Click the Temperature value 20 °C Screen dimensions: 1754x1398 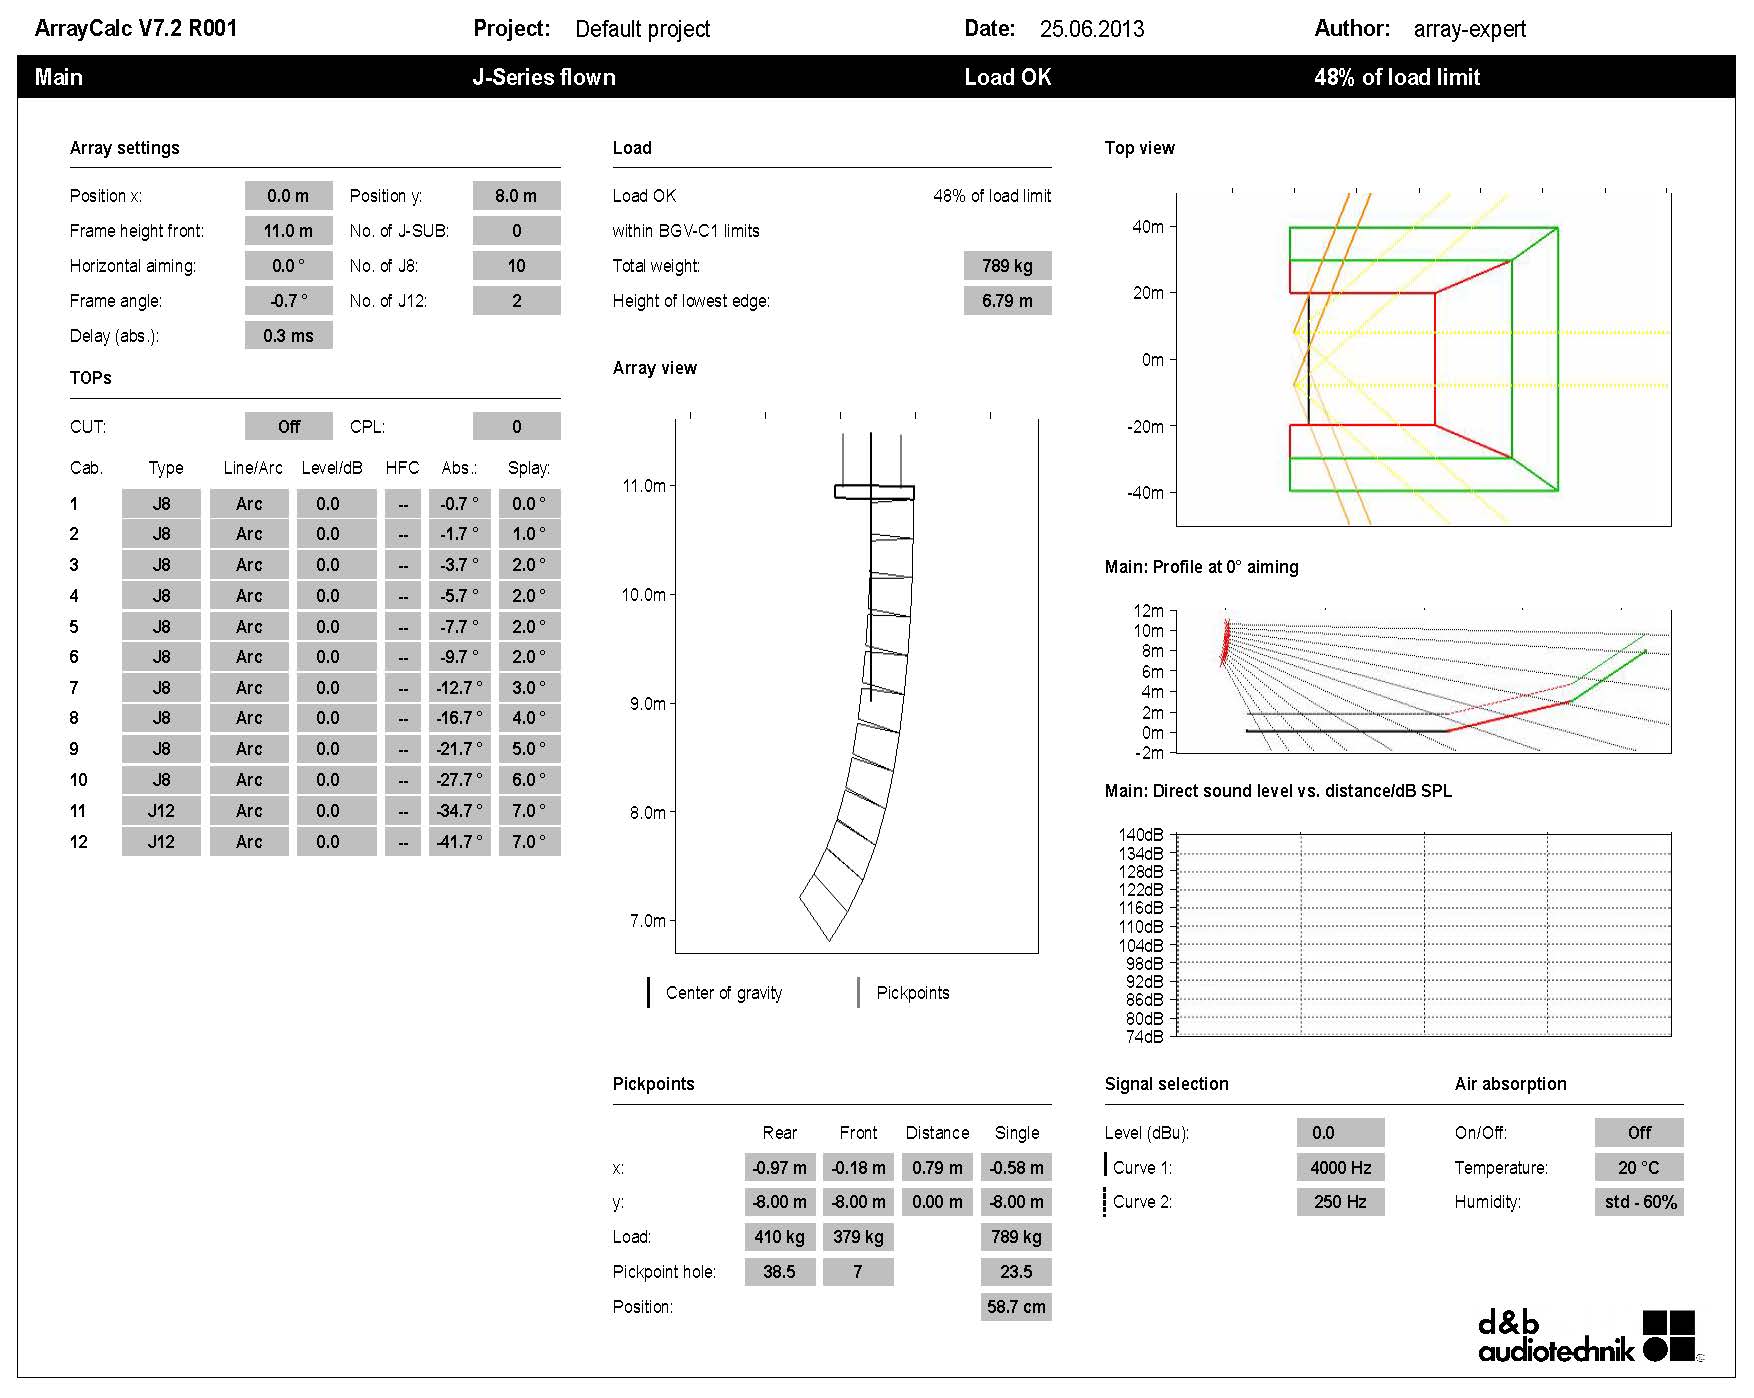[x=1639, y=1168]
